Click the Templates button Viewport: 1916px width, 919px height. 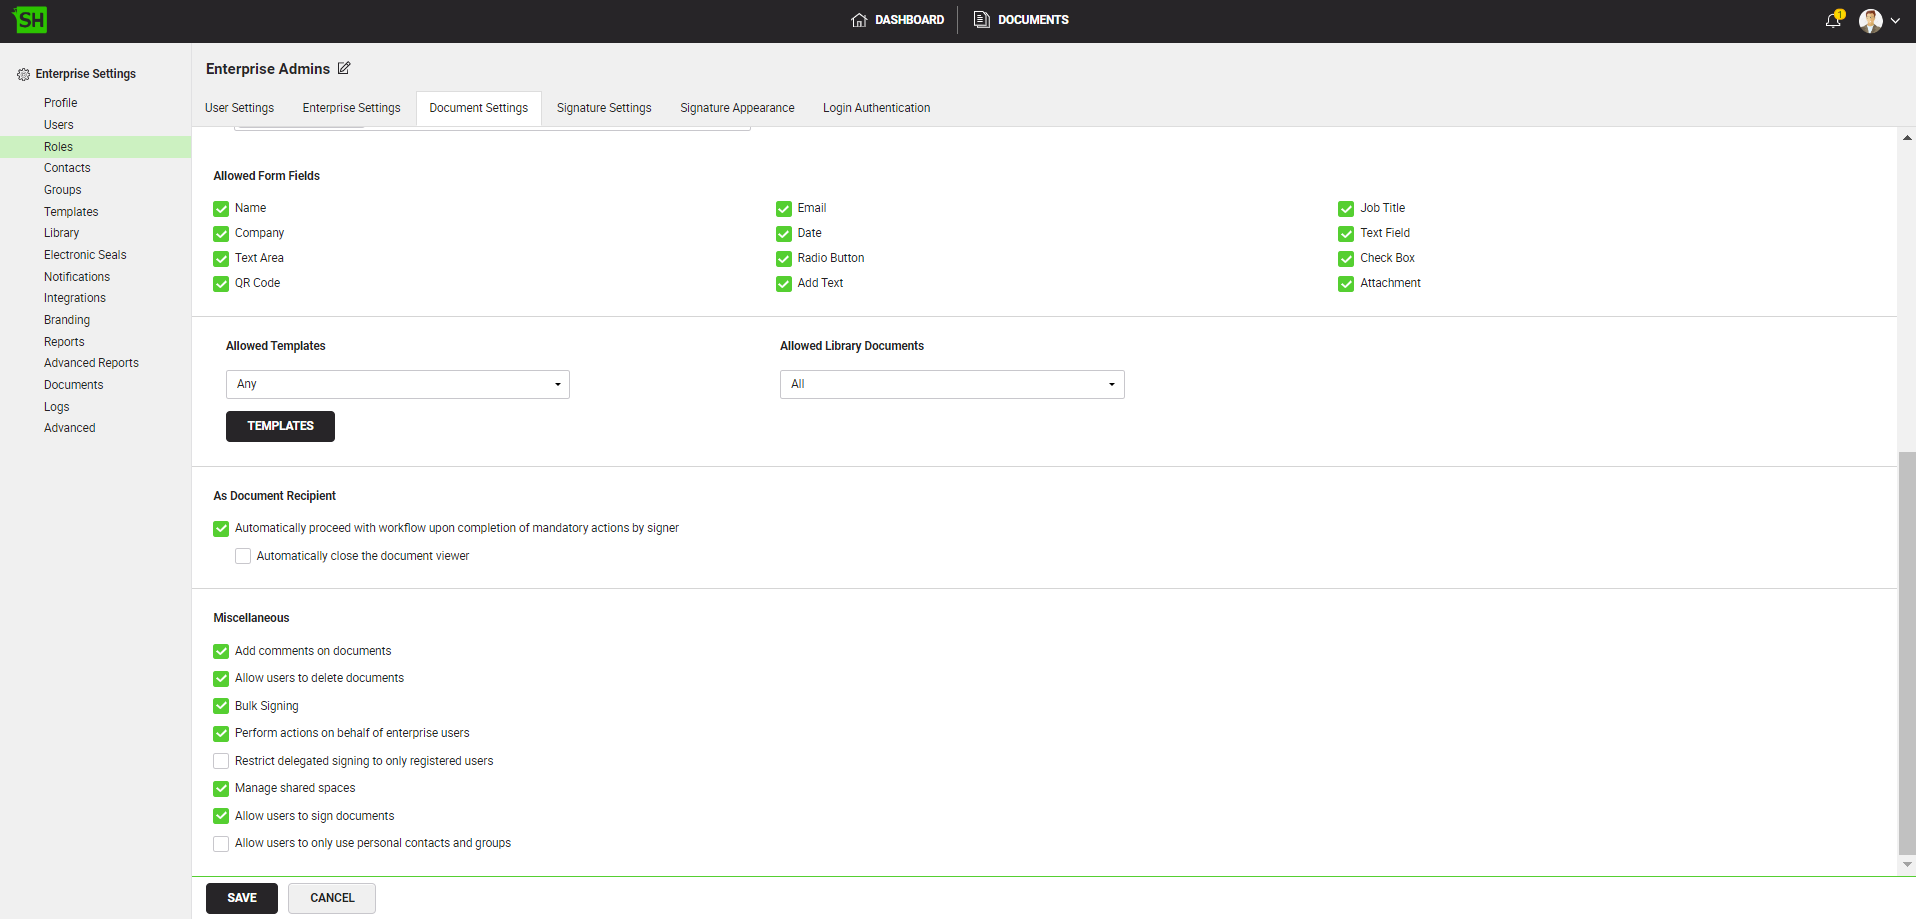coord(280,426)
